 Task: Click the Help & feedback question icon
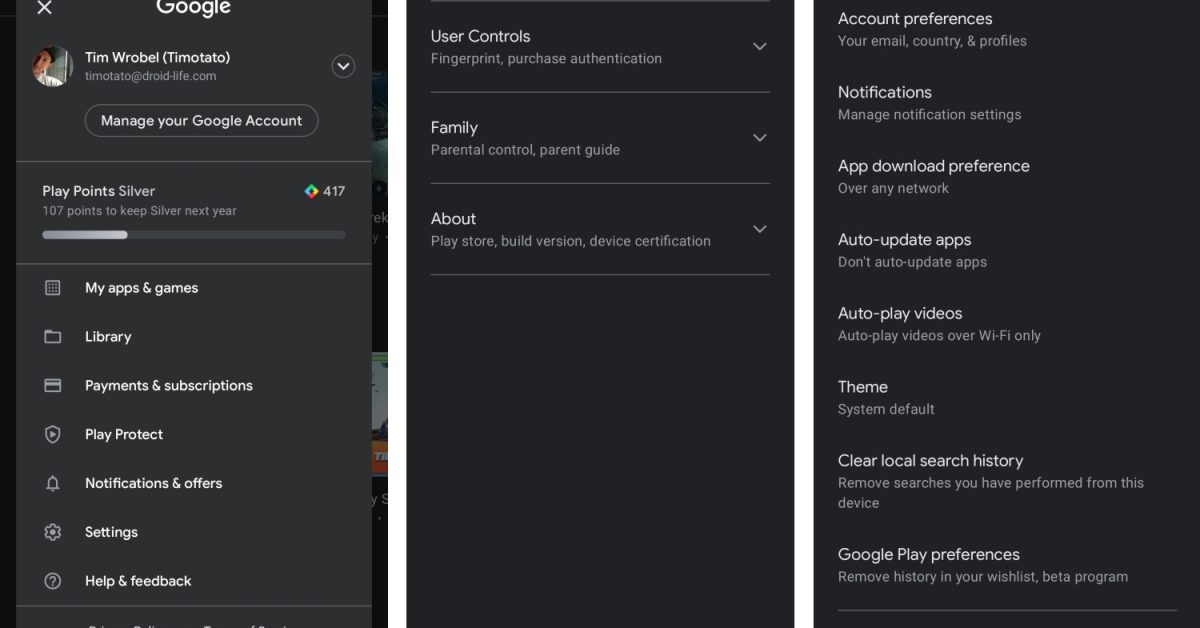click(53, 581)
